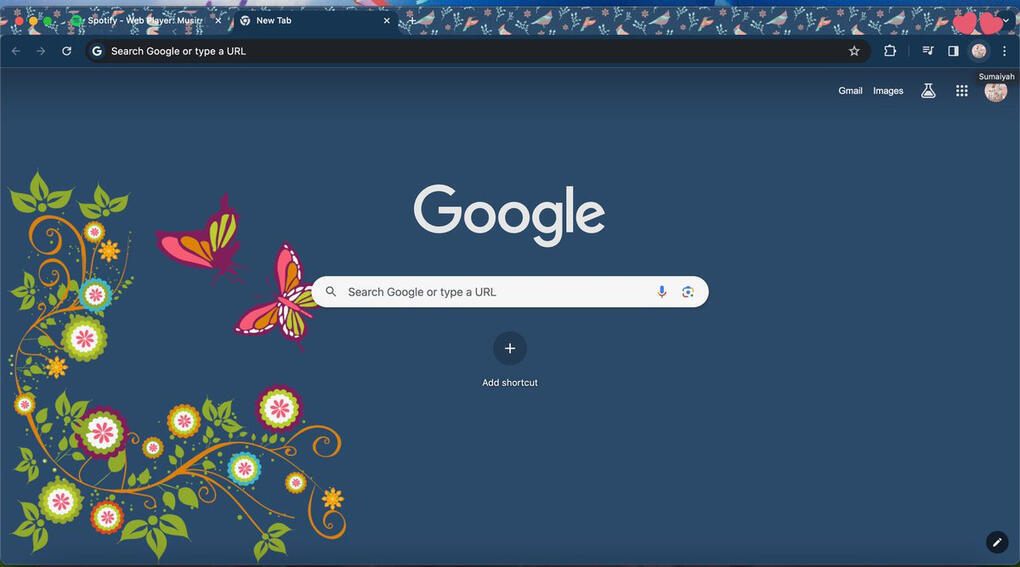The width and height of the screenshot is (1020, 567).
Task: Open the Extensions puzzle icon
Action: point(890,51)
